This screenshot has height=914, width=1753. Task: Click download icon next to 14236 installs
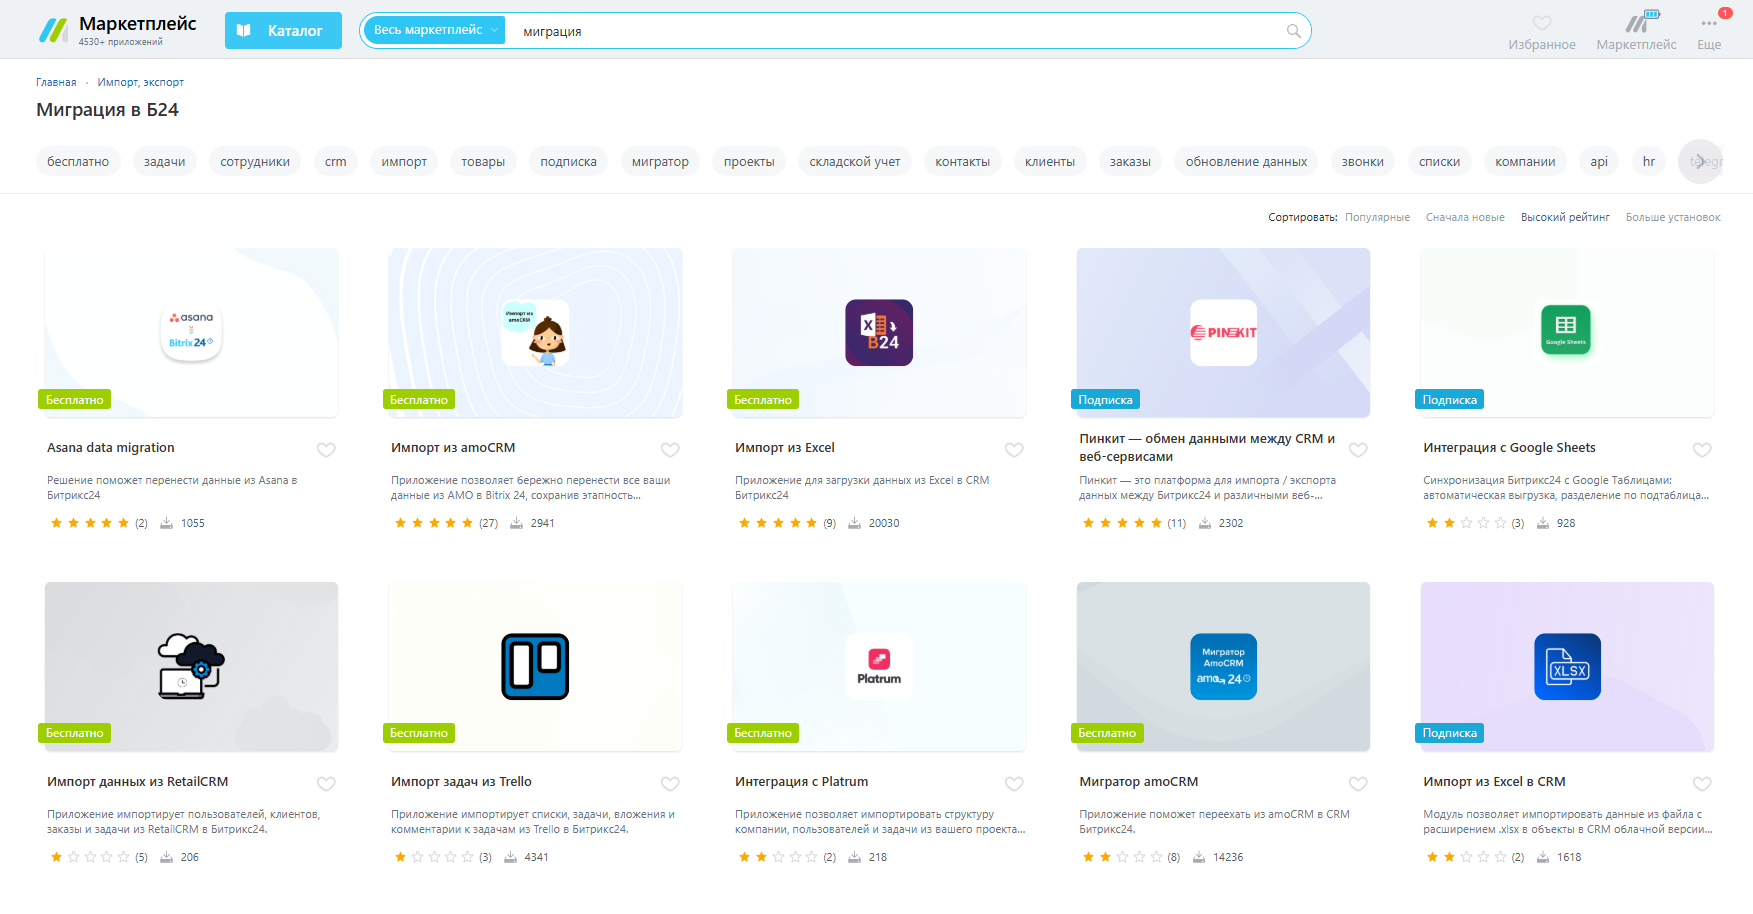click(1199, 857)
